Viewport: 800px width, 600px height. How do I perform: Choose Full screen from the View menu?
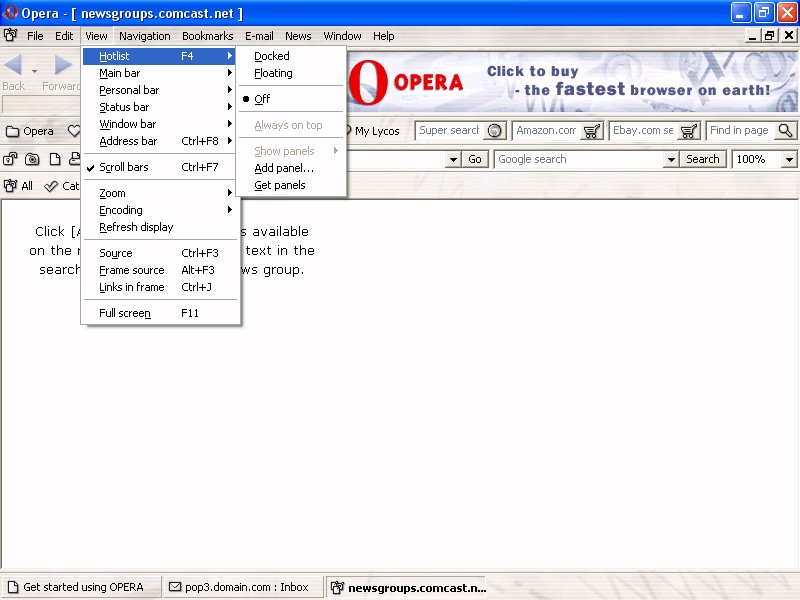coord(125,313)
